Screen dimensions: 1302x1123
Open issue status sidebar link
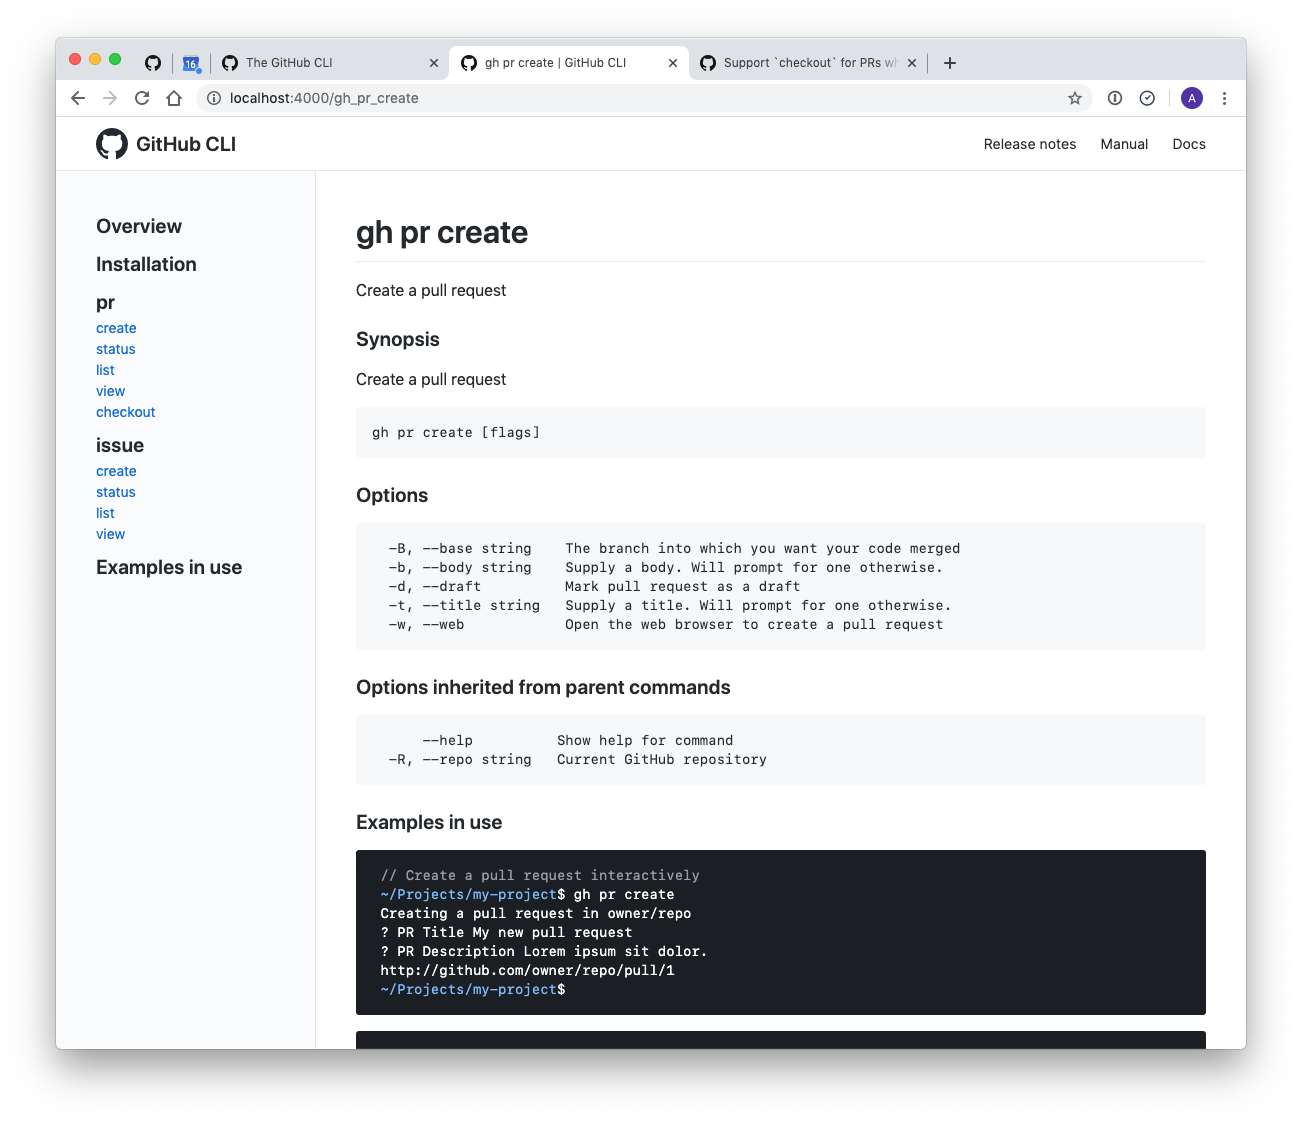116,492
